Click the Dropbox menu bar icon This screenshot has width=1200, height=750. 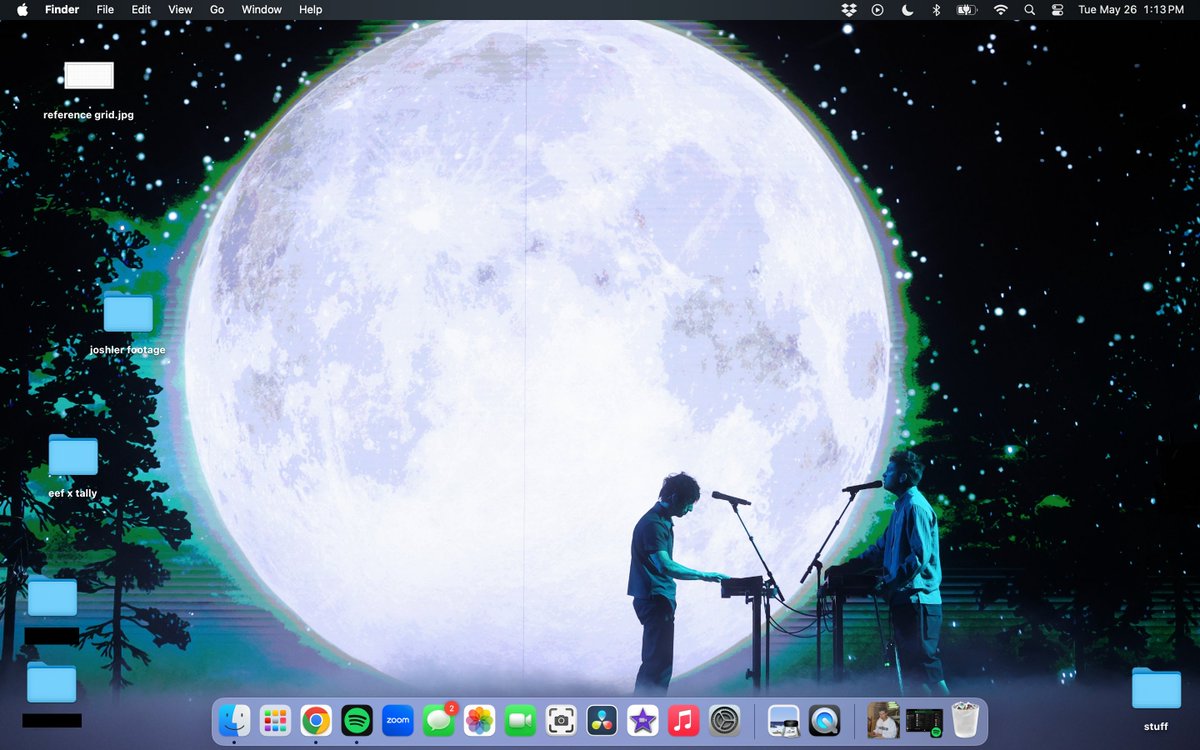click(849, 9)
